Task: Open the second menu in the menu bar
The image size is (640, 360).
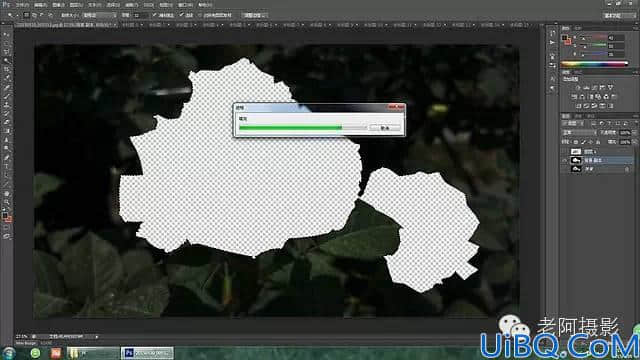Action: [40, 5]
